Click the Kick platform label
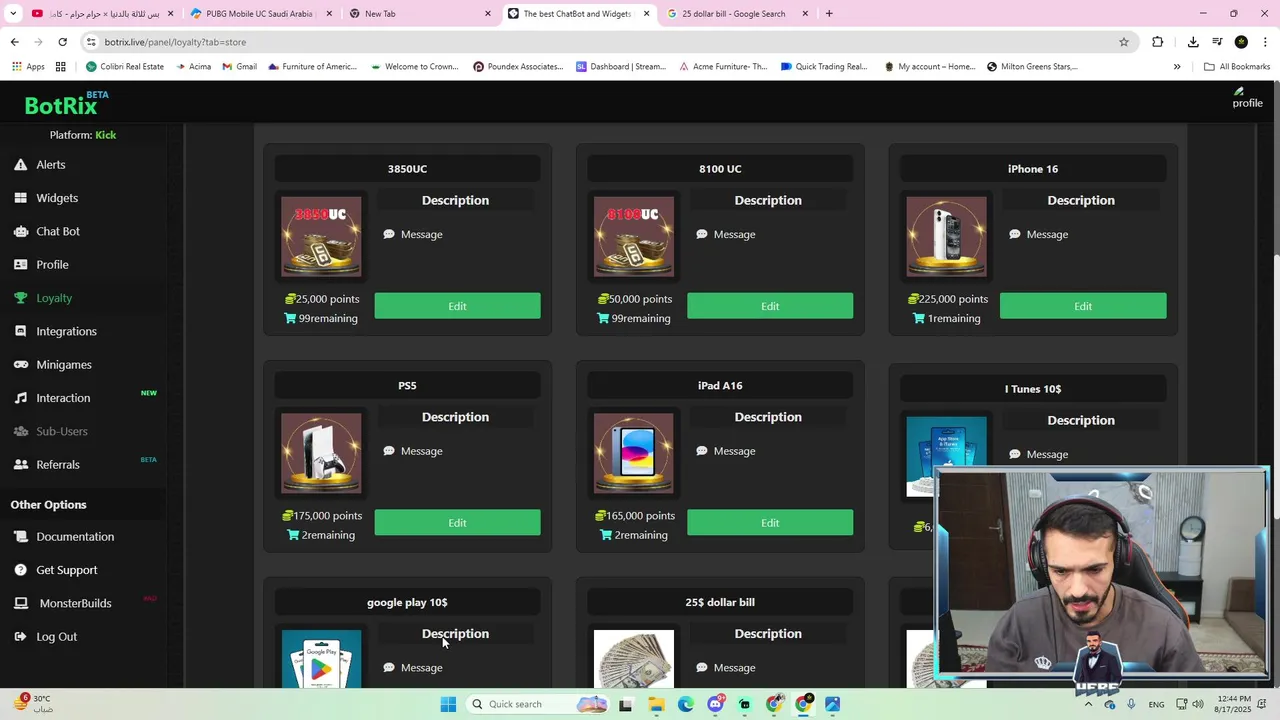The image size is (1280, 720). [x=105, y=135]
